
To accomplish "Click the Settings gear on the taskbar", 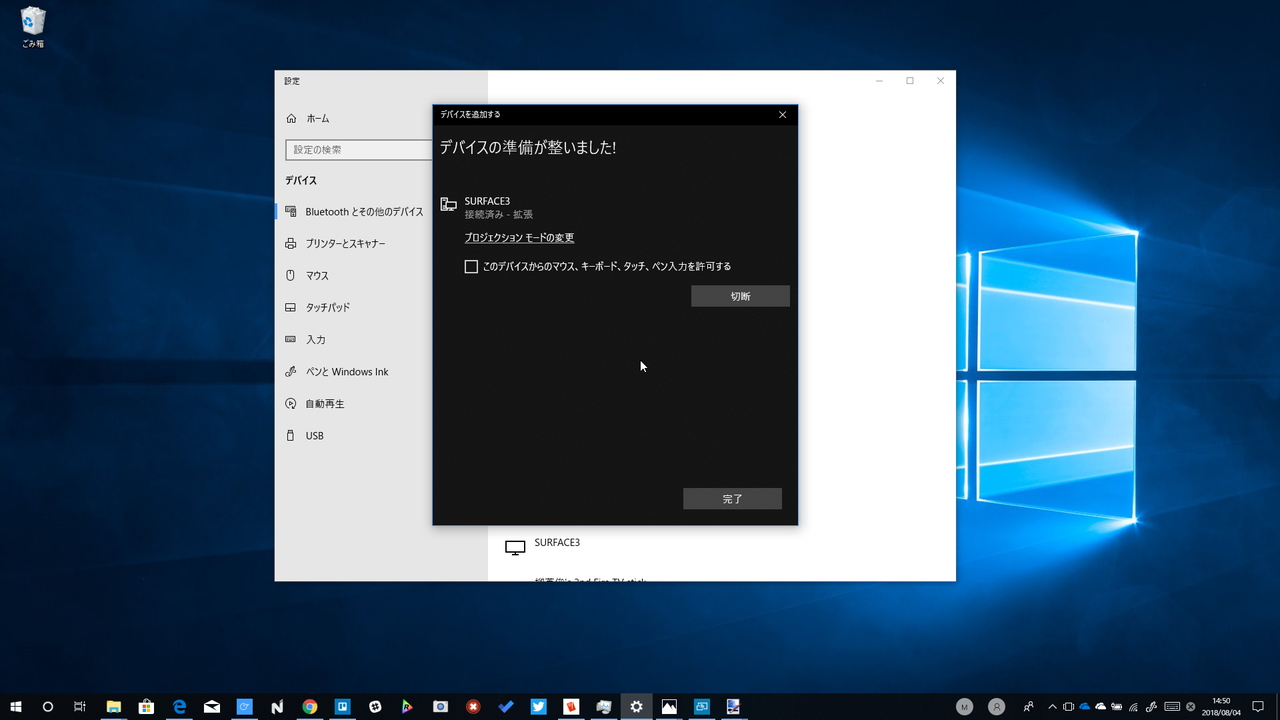I will click(x=636, y=707).
